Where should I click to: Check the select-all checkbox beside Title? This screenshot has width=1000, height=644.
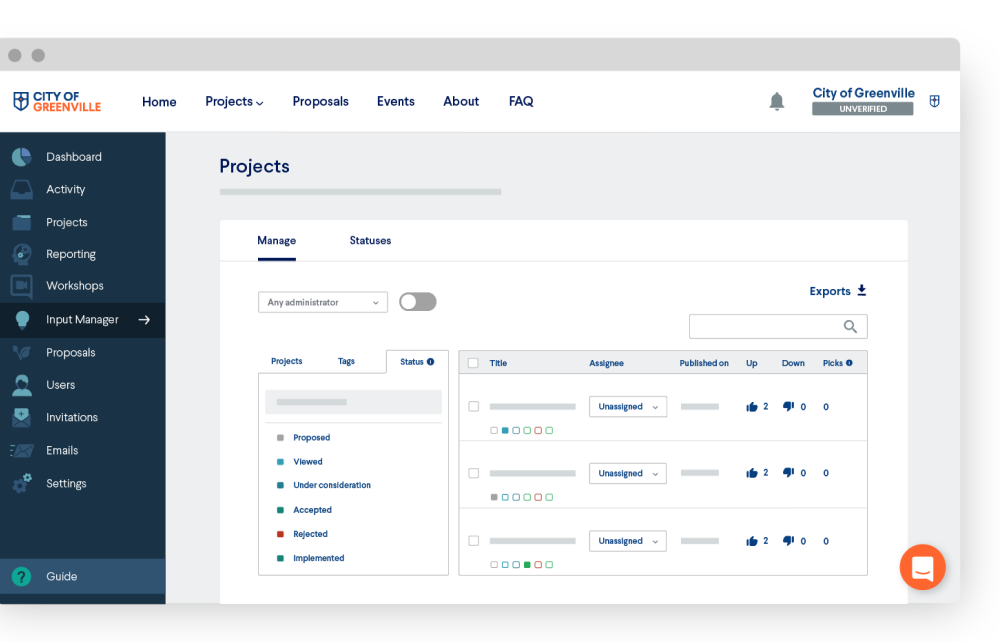(x=473, y=363)
